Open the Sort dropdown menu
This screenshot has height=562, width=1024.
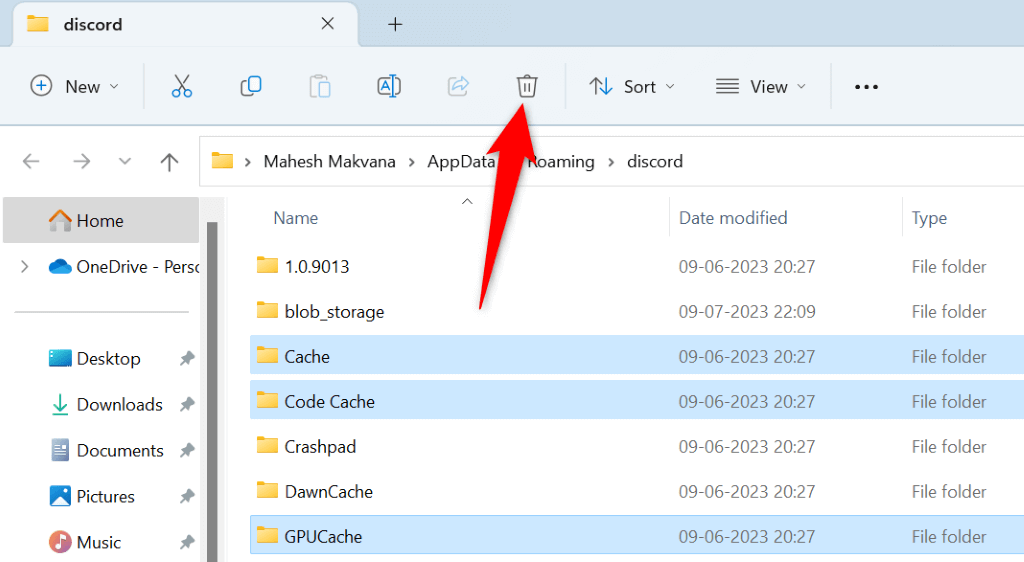(x=632, y=86)
